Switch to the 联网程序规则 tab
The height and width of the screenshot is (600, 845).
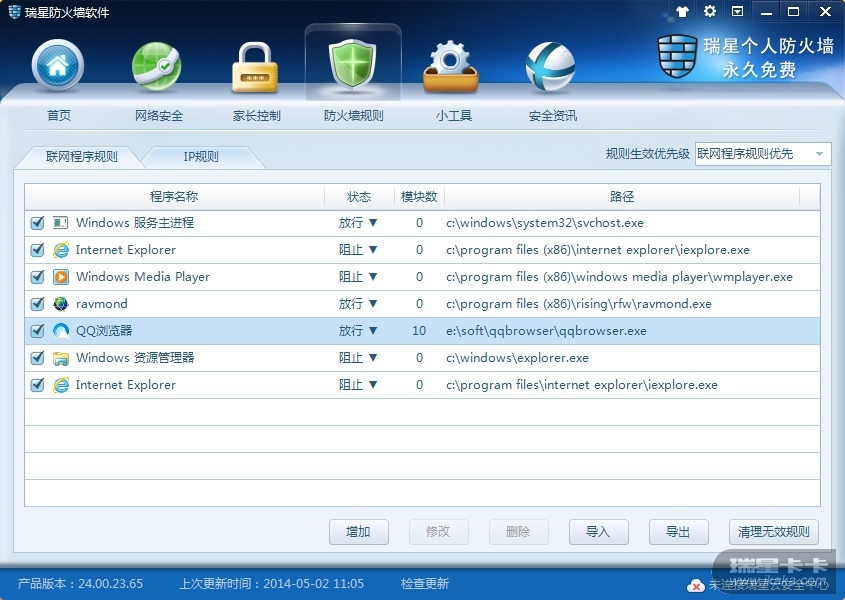coord(81,157)
